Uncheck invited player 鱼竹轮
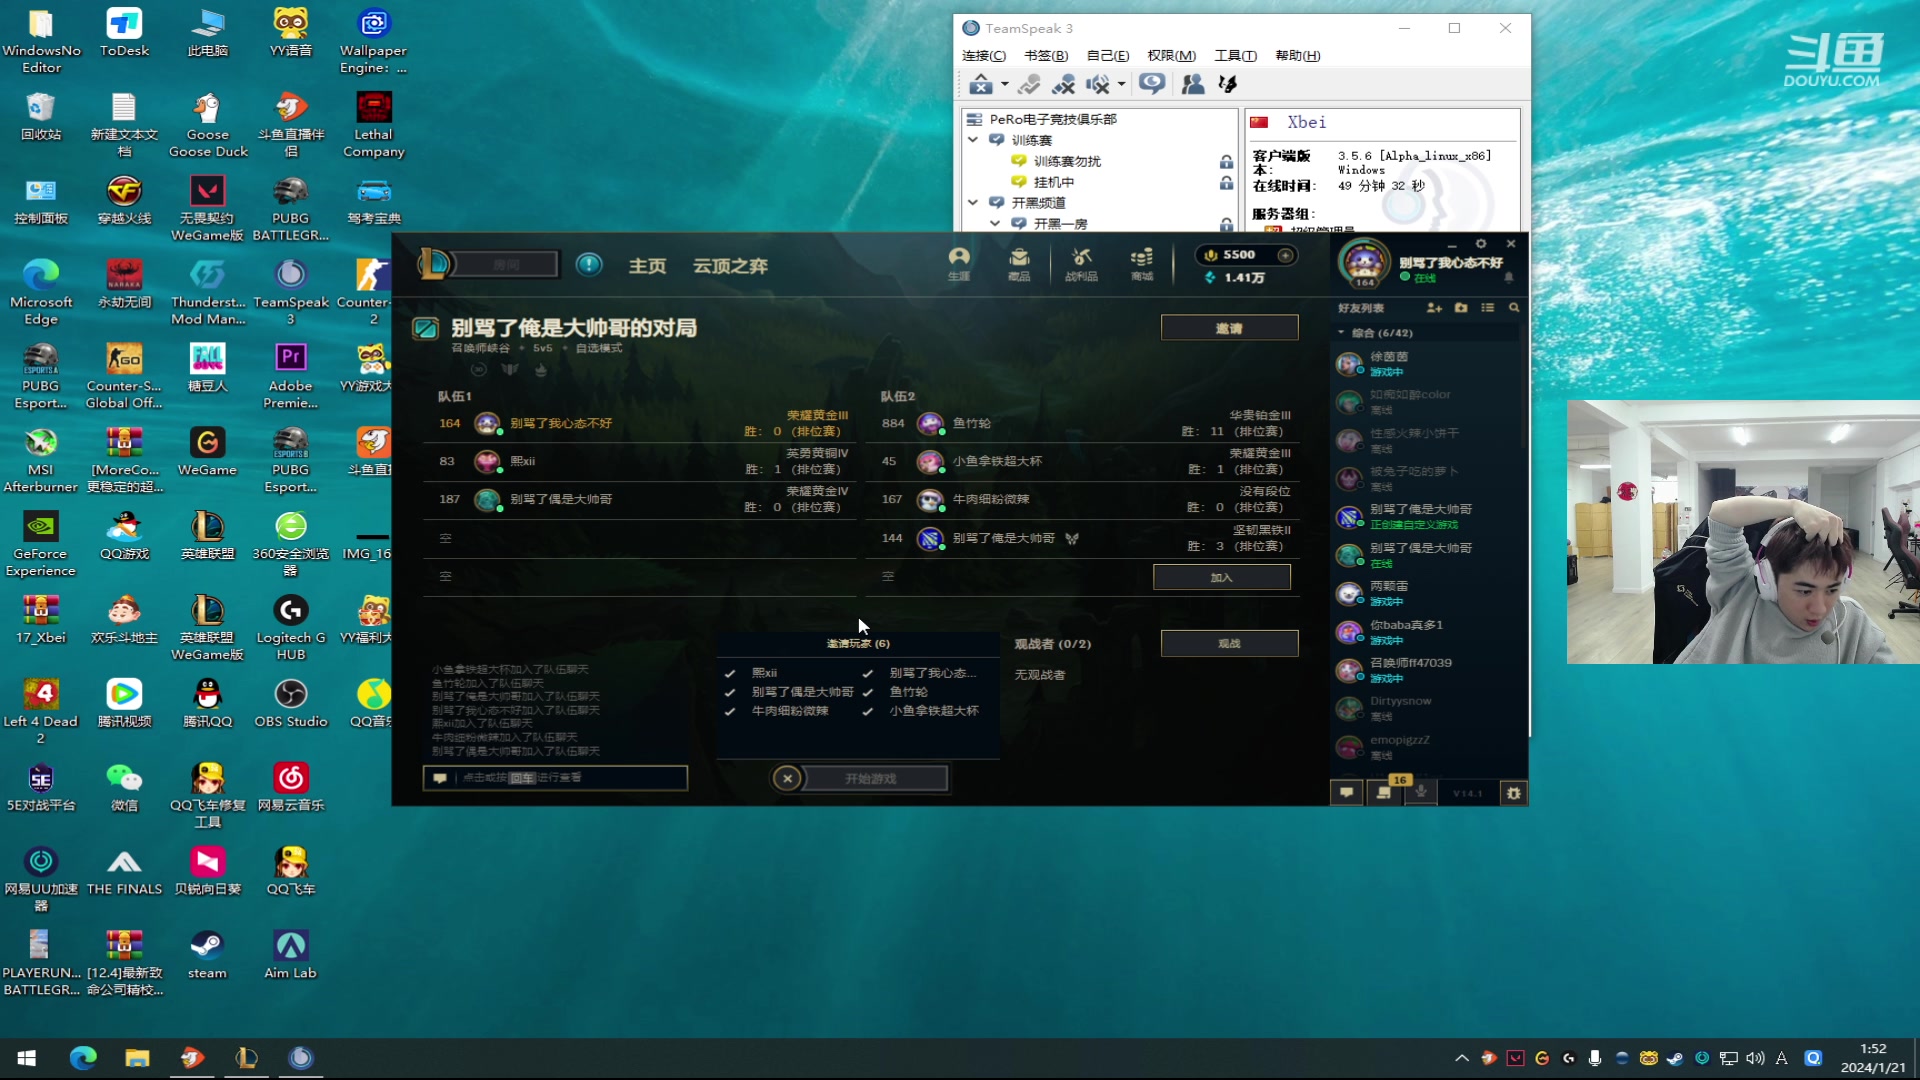This screenshot has height=1080, width=1920. click(868, 692)
